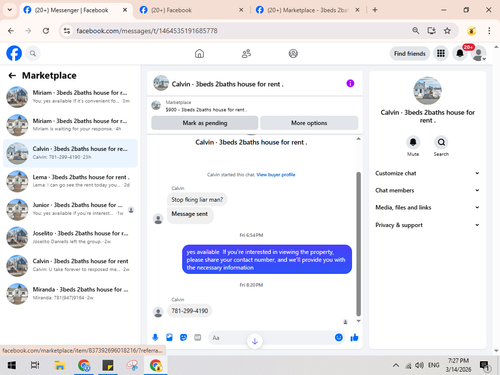The width and height of the screenshot is (500, 375).
Task: Click the More options button
Action: (309, 123)
